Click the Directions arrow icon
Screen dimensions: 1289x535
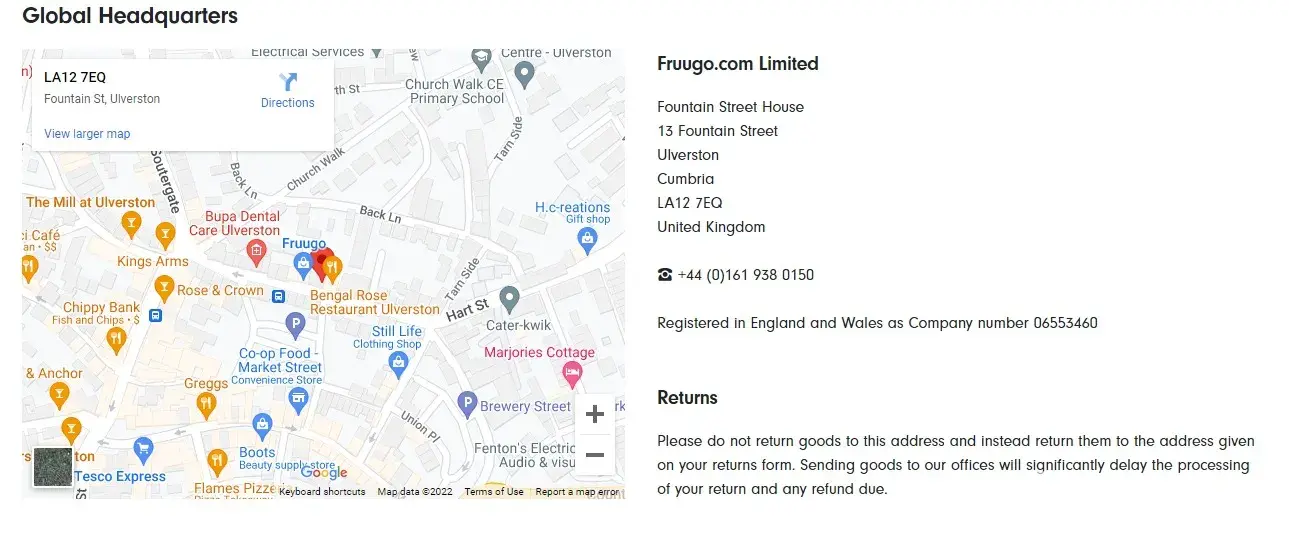click(x=288, y=82)
